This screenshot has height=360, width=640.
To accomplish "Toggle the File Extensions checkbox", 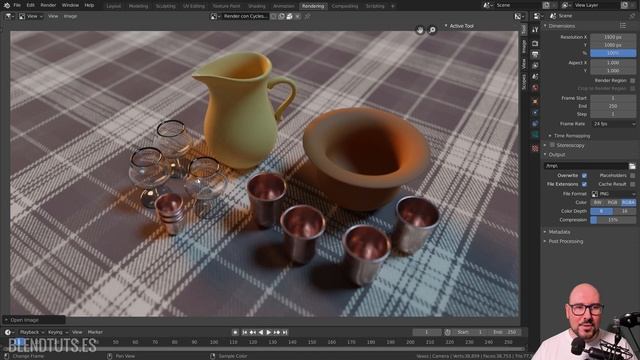I will pos(584,184).
